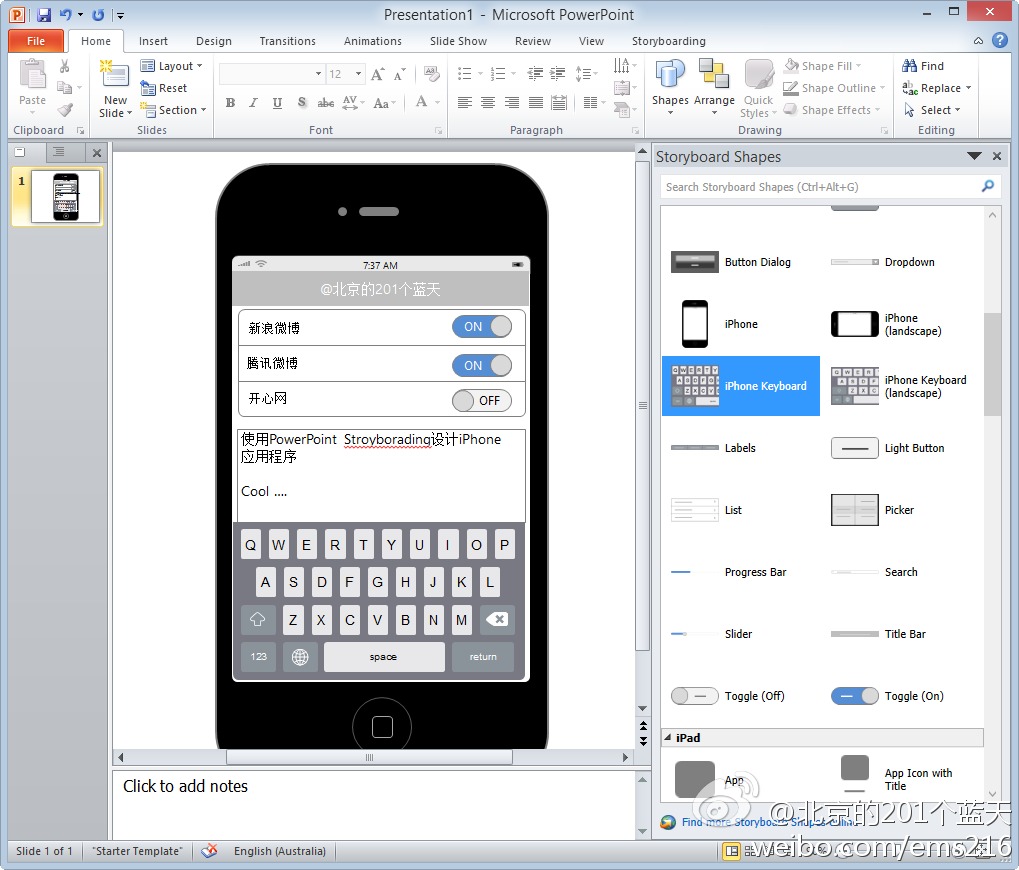1019x870 pixels.
Task: Increase the font size
Action: (x=378, y=74)
